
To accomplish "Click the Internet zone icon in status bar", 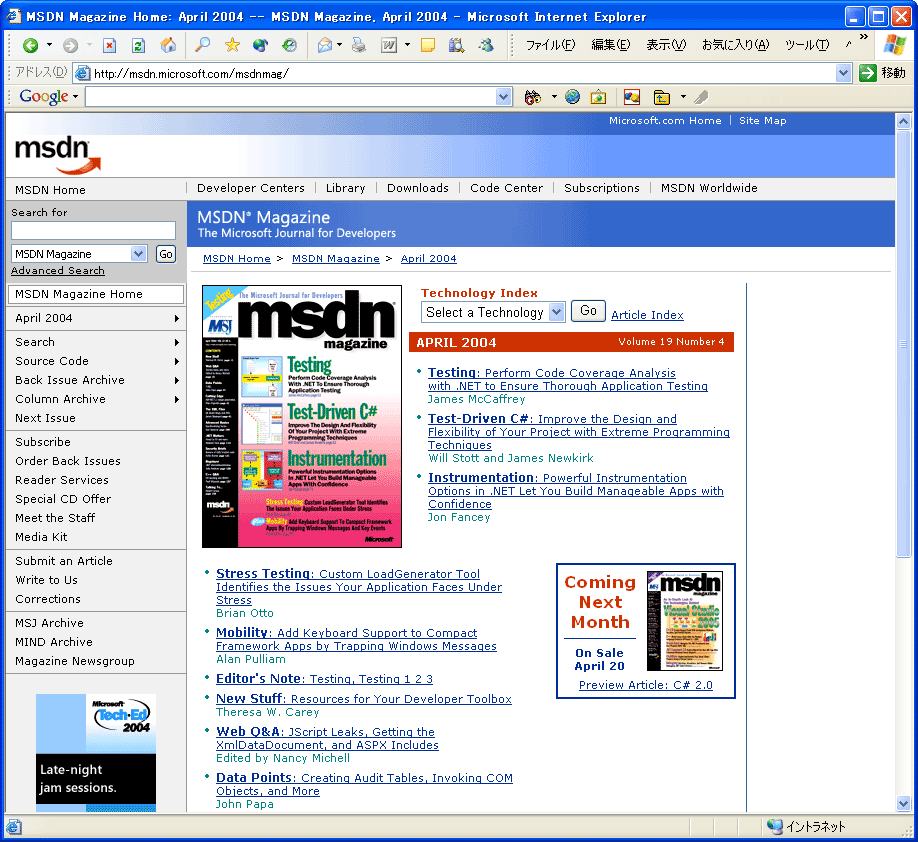I will click(x=775, y=826).
